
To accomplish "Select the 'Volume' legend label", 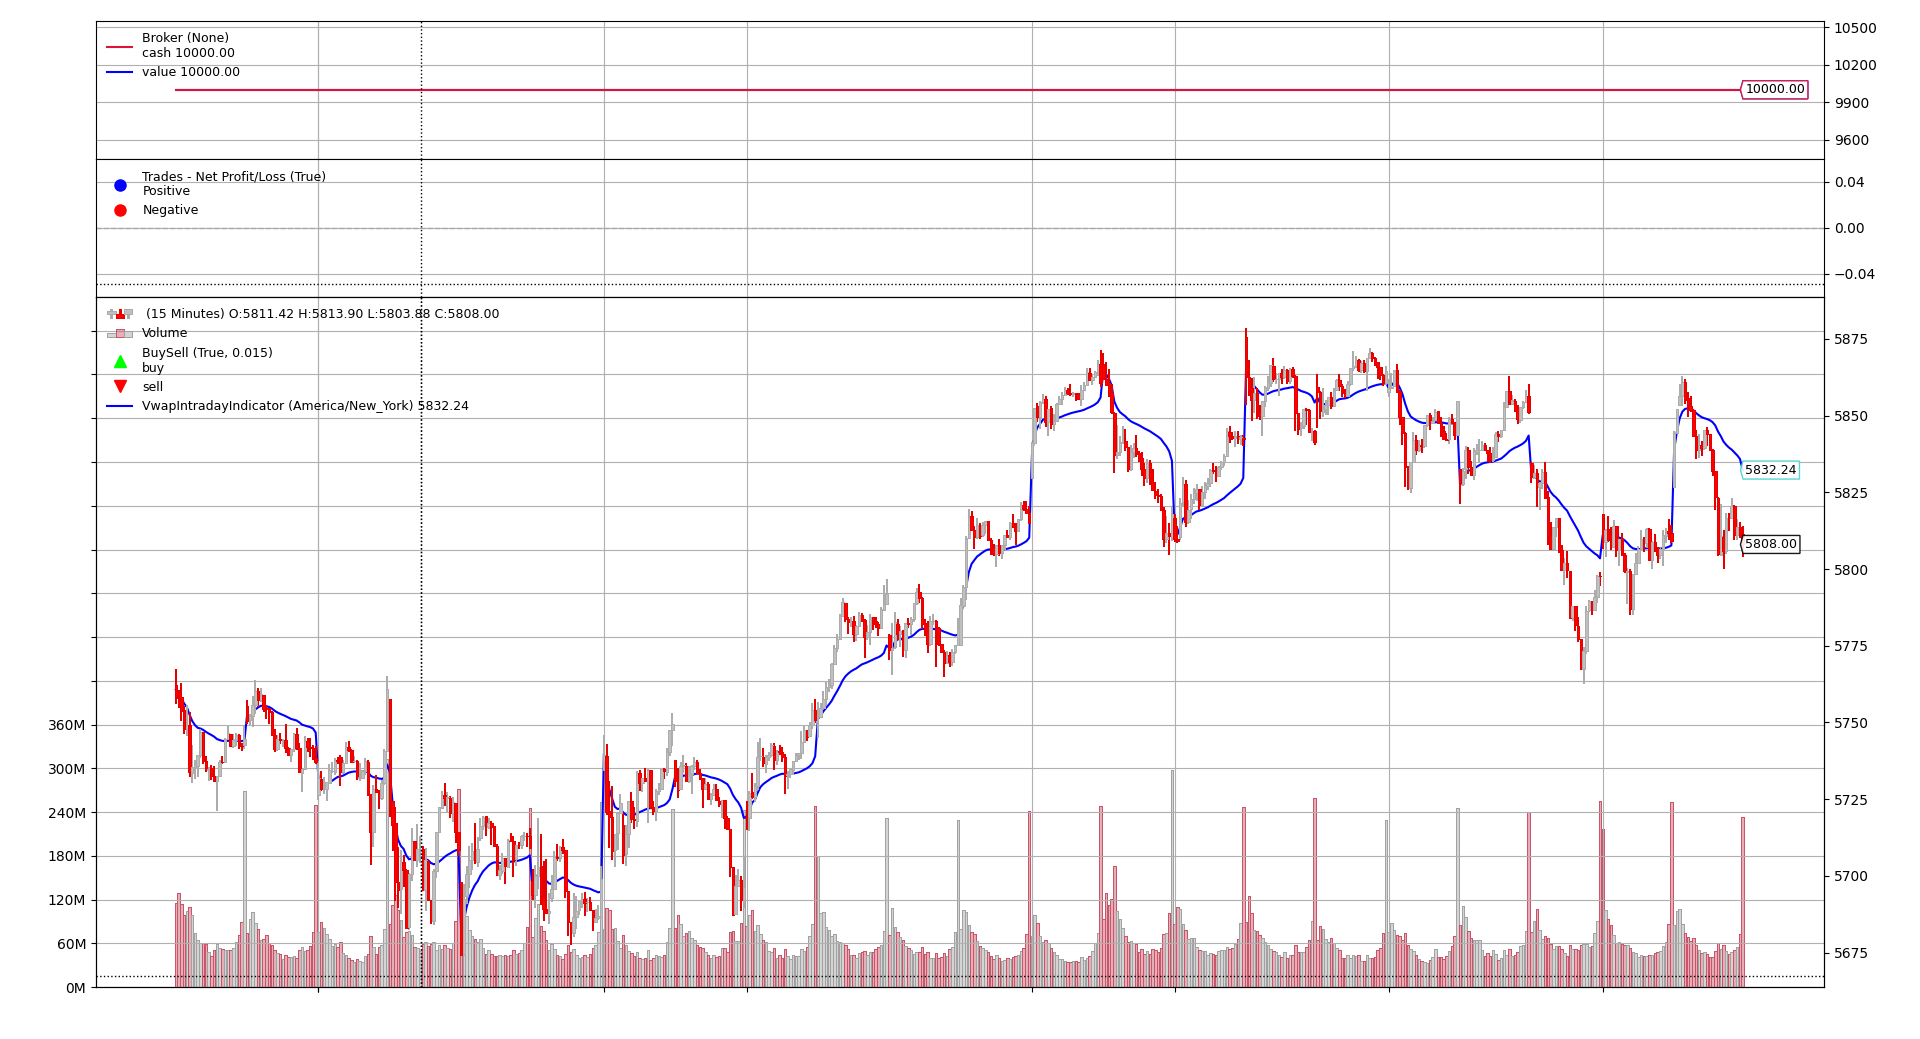I will [x=164, y=333].
